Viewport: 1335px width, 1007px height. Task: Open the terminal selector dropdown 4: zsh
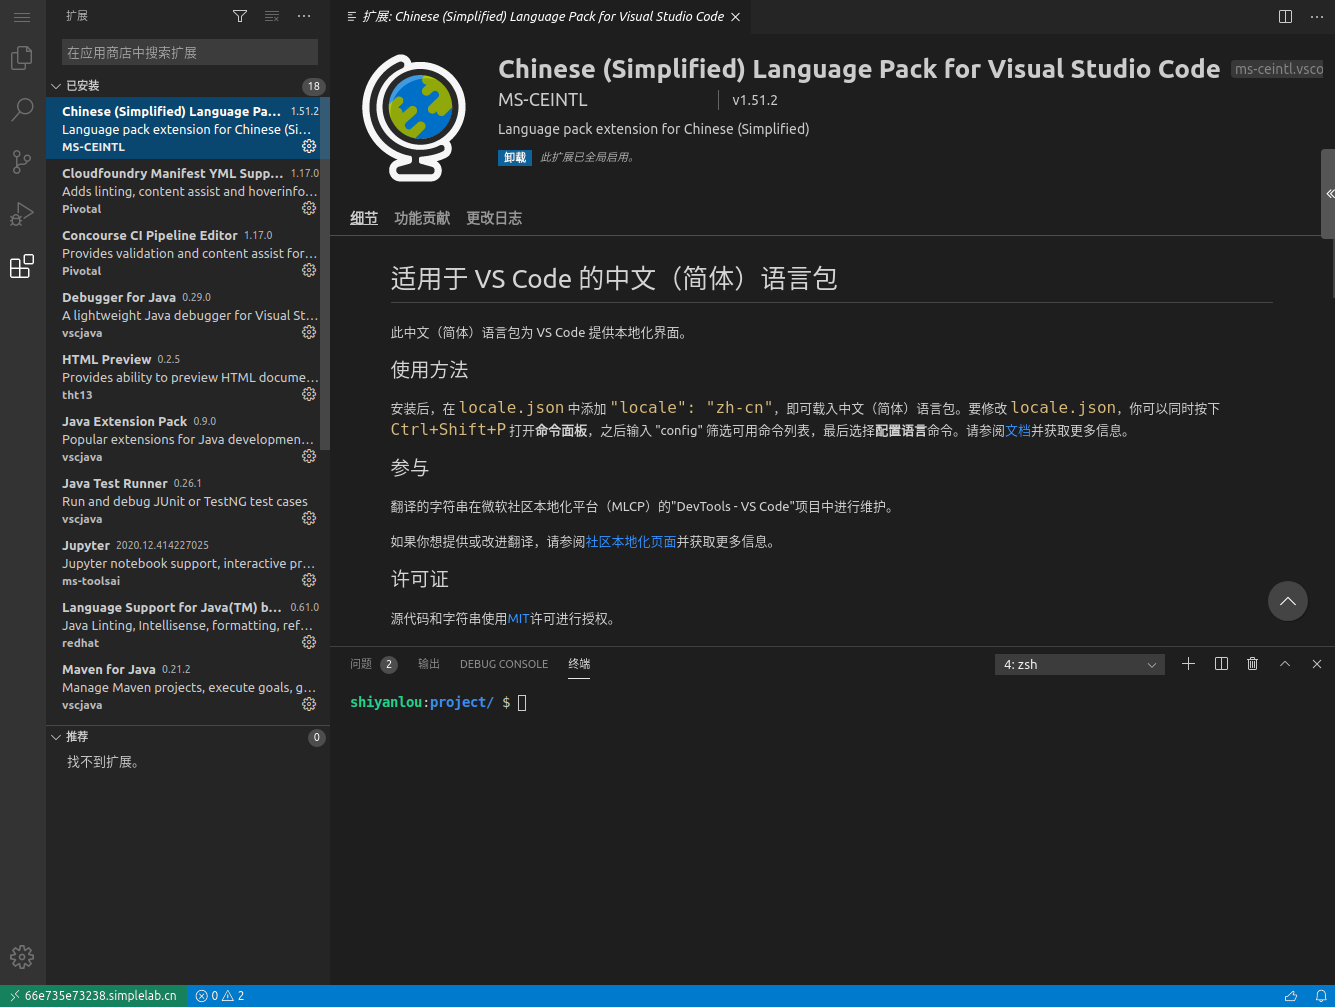[1080, 664]
